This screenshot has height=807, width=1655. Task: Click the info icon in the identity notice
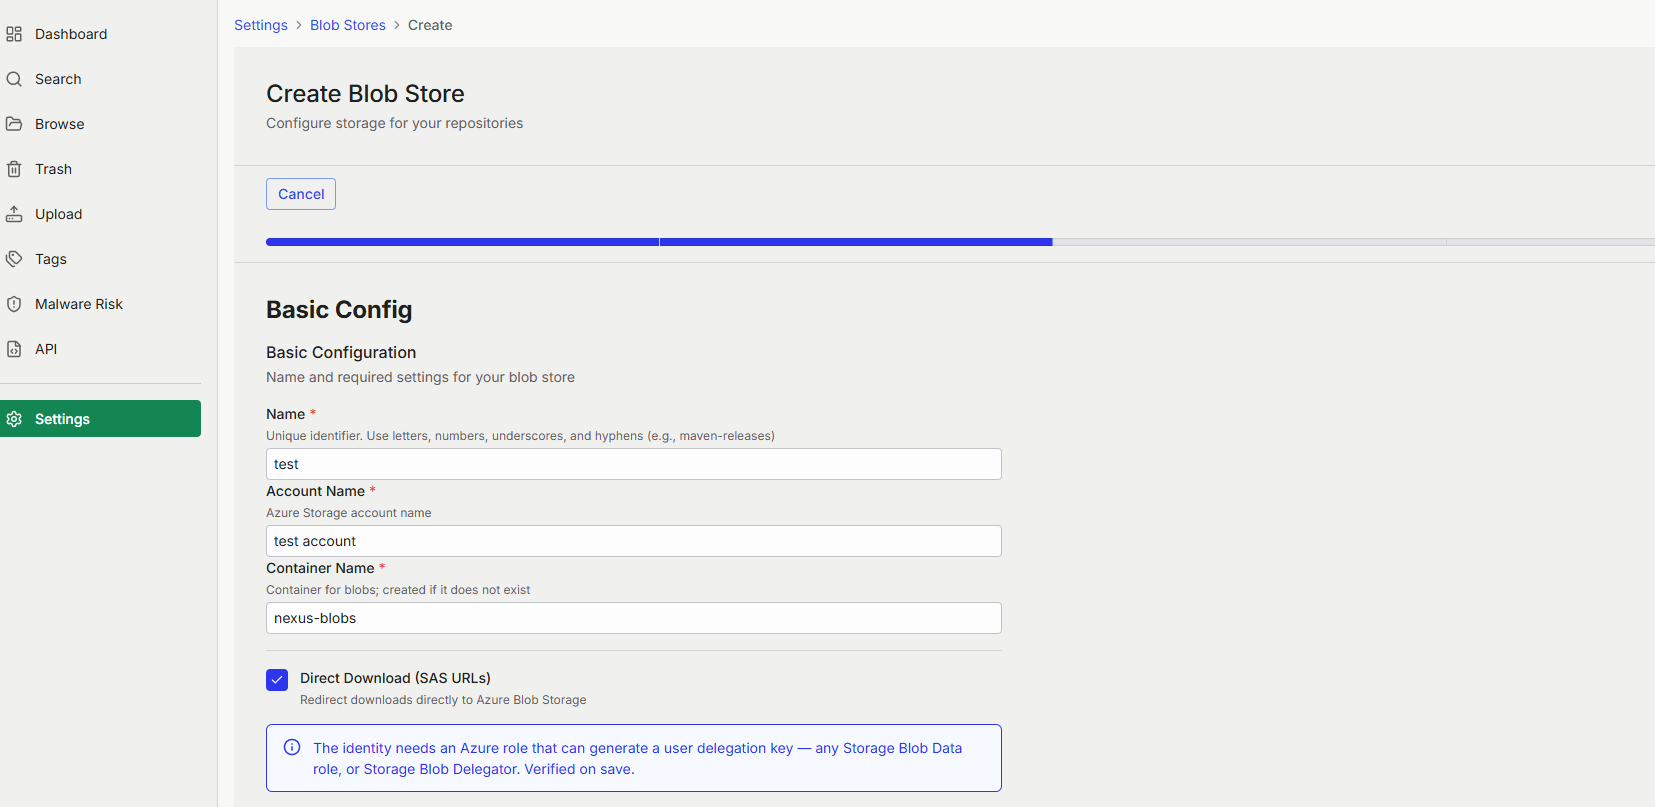click(x=292, y=747)
